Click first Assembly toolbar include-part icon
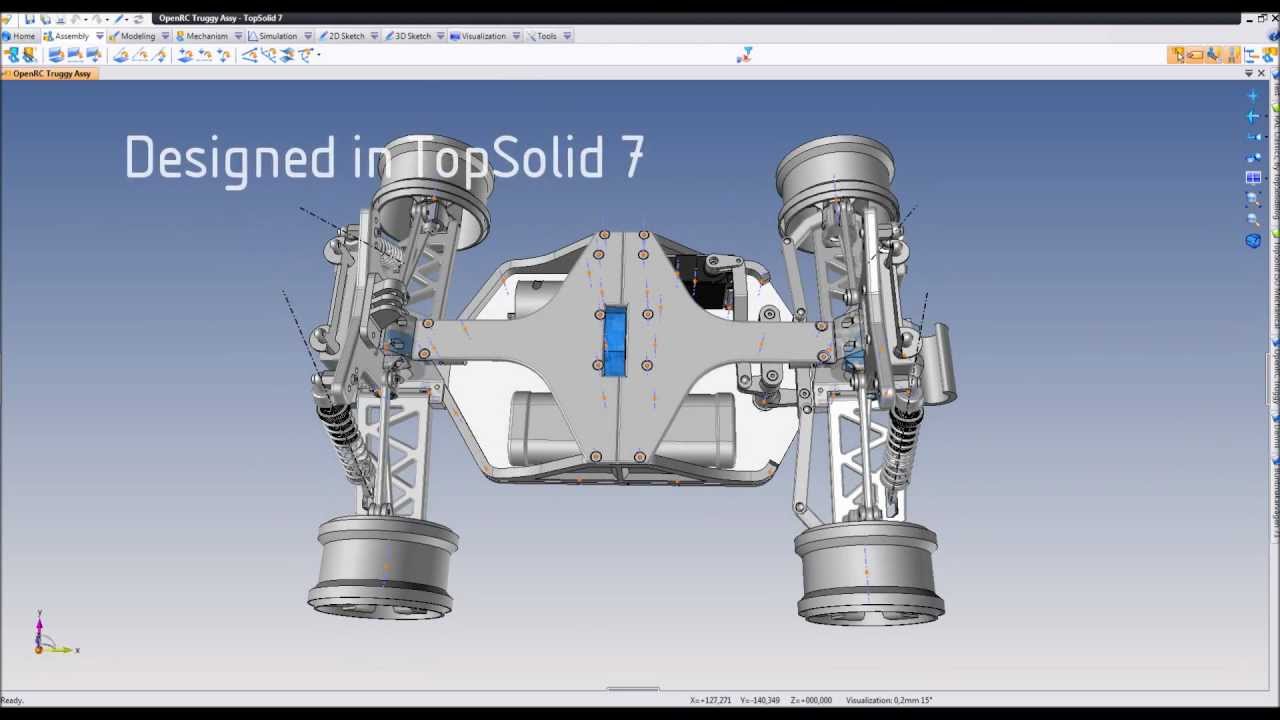Screen dimensions: 1280x720 12,55
